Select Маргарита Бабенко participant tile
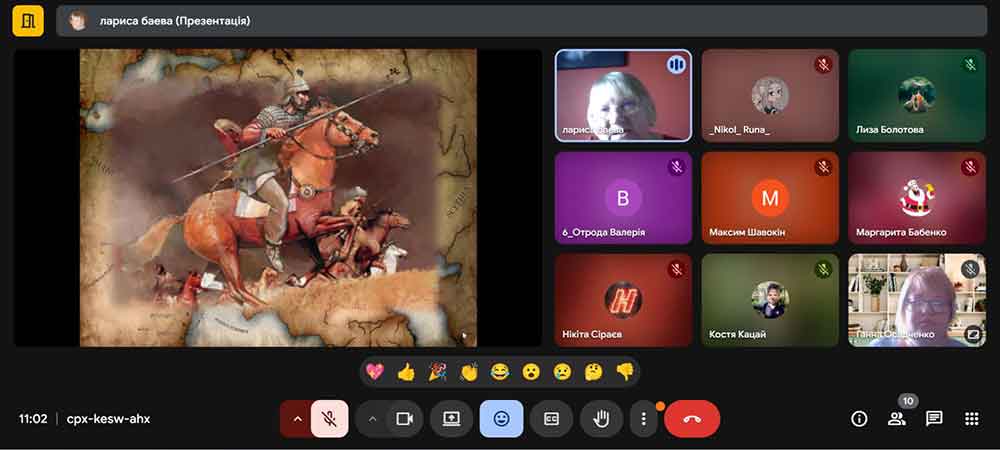Image resolution: width=1000 pixels, height=450 pixels. click(x=917, y=198)
